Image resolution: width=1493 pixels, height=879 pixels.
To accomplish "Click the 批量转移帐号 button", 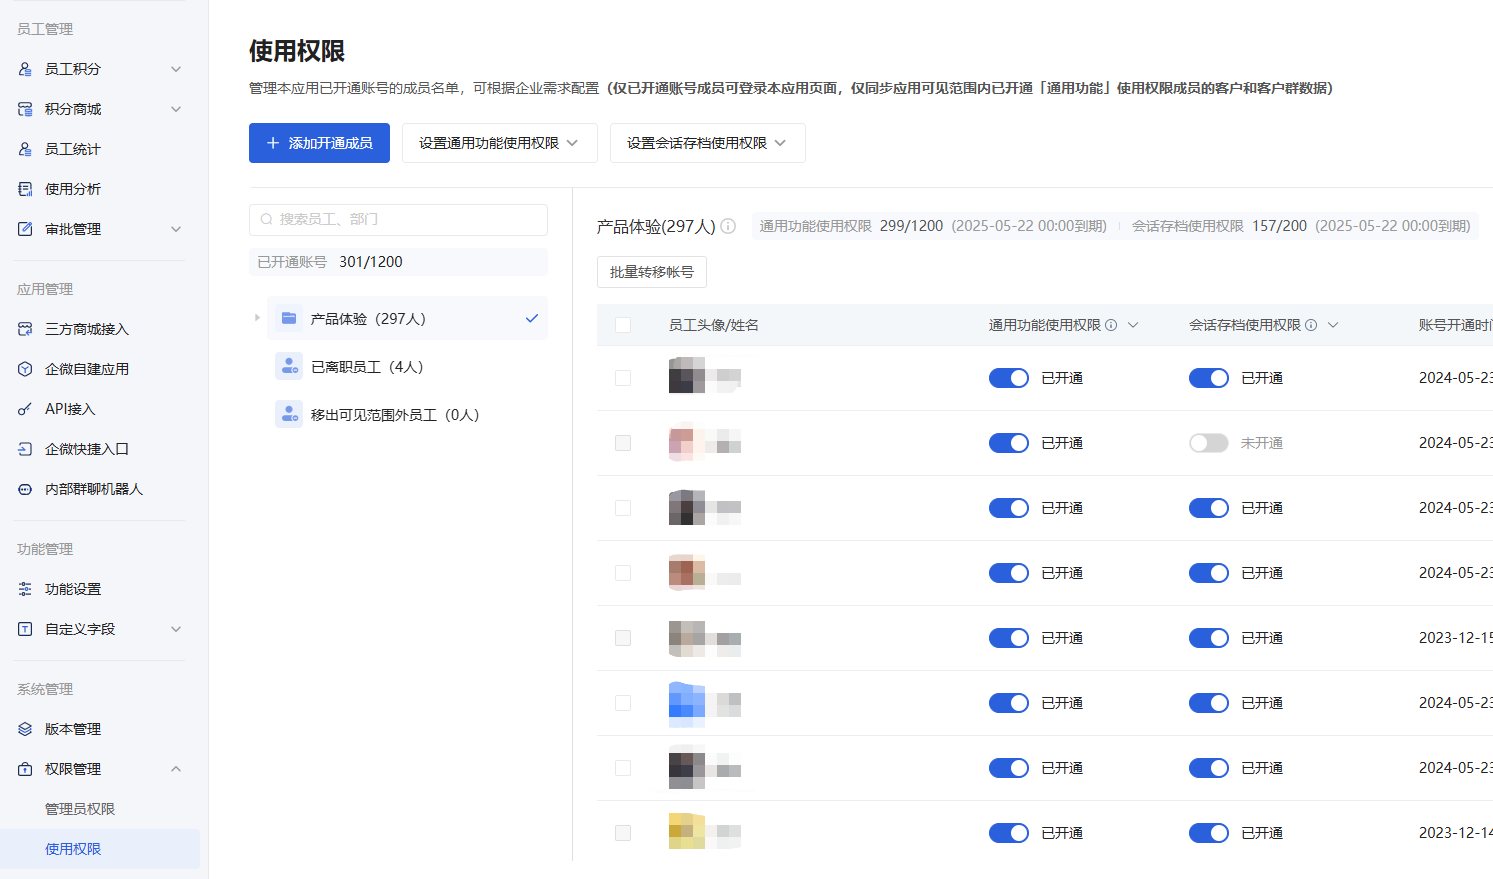I will coord(652,272).
